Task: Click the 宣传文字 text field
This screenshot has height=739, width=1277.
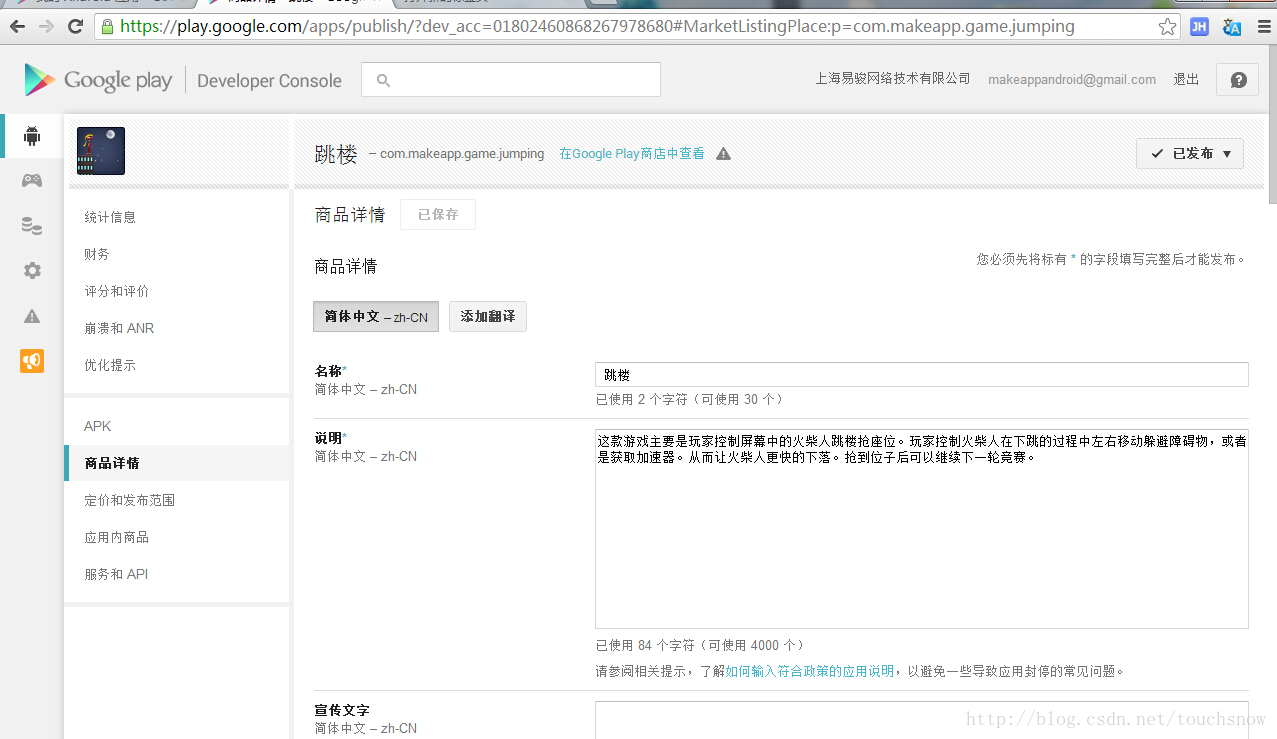Action: click(x=922, y=720)
